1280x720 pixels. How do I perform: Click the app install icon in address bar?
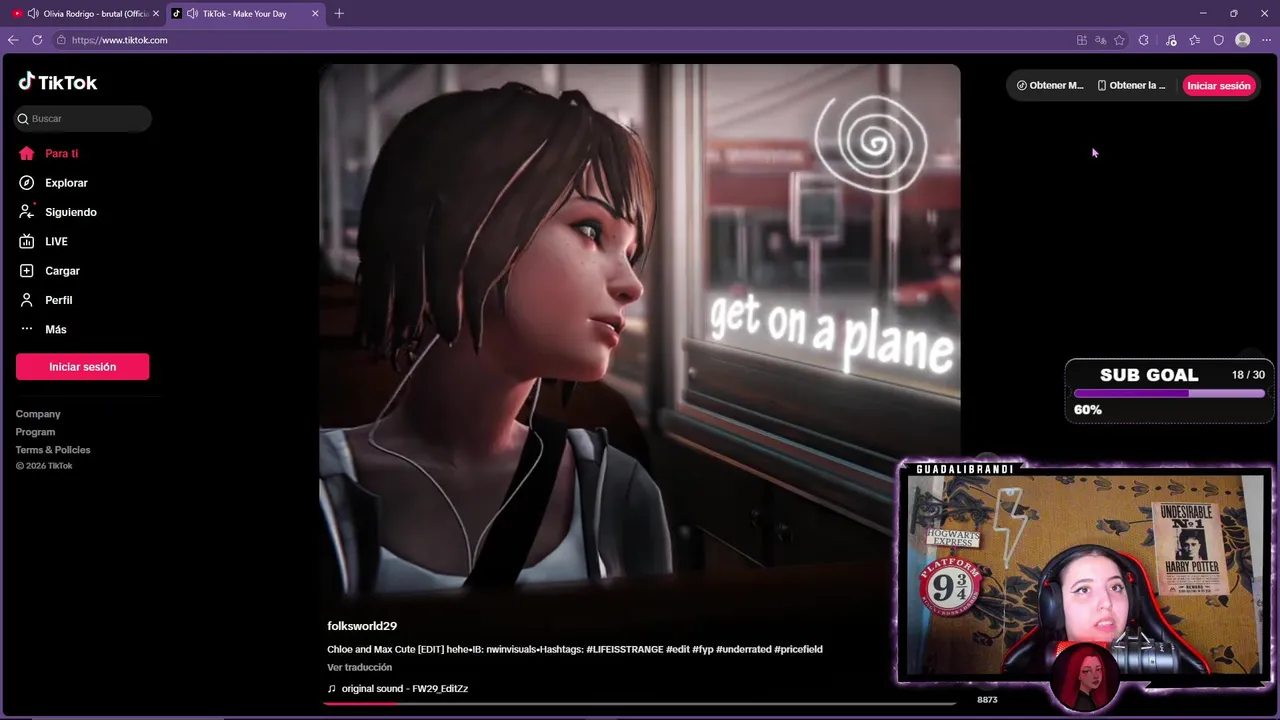click(x=1081, y=40)
